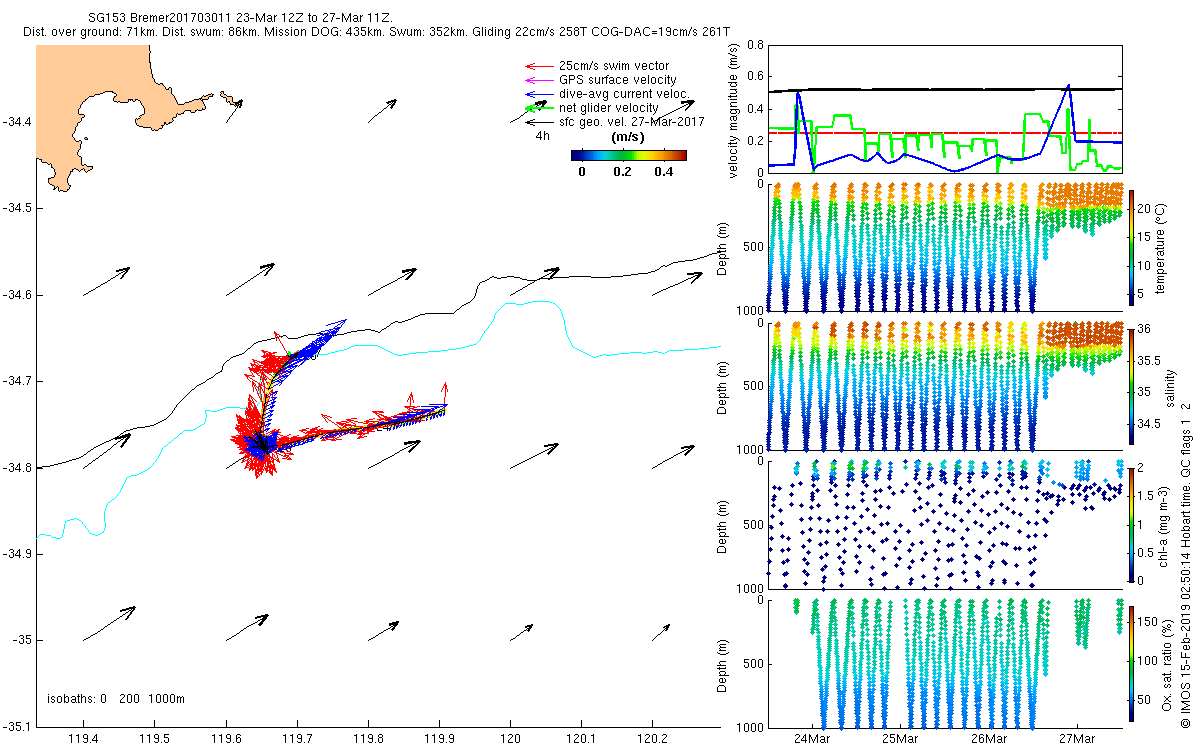Screen dimensions: 1200x750
Task: Click the velocity magnitude (m/s) axis label
Action: click(735, 110)
